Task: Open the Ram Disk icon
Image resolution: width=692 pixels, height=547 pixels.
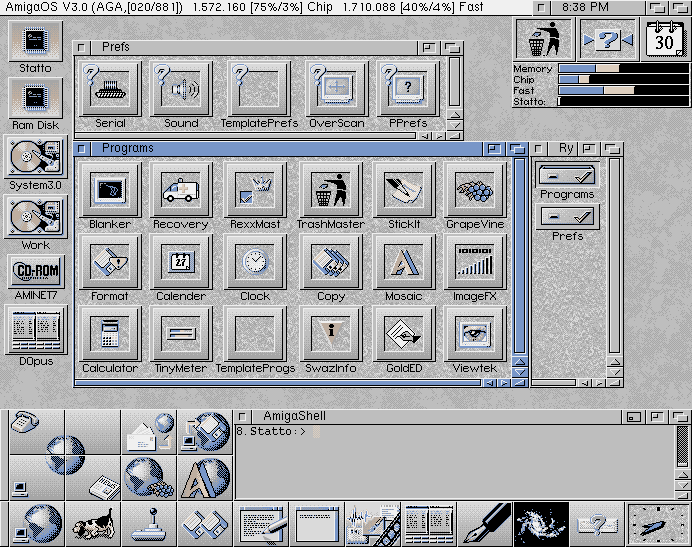Action: (35, 98)
